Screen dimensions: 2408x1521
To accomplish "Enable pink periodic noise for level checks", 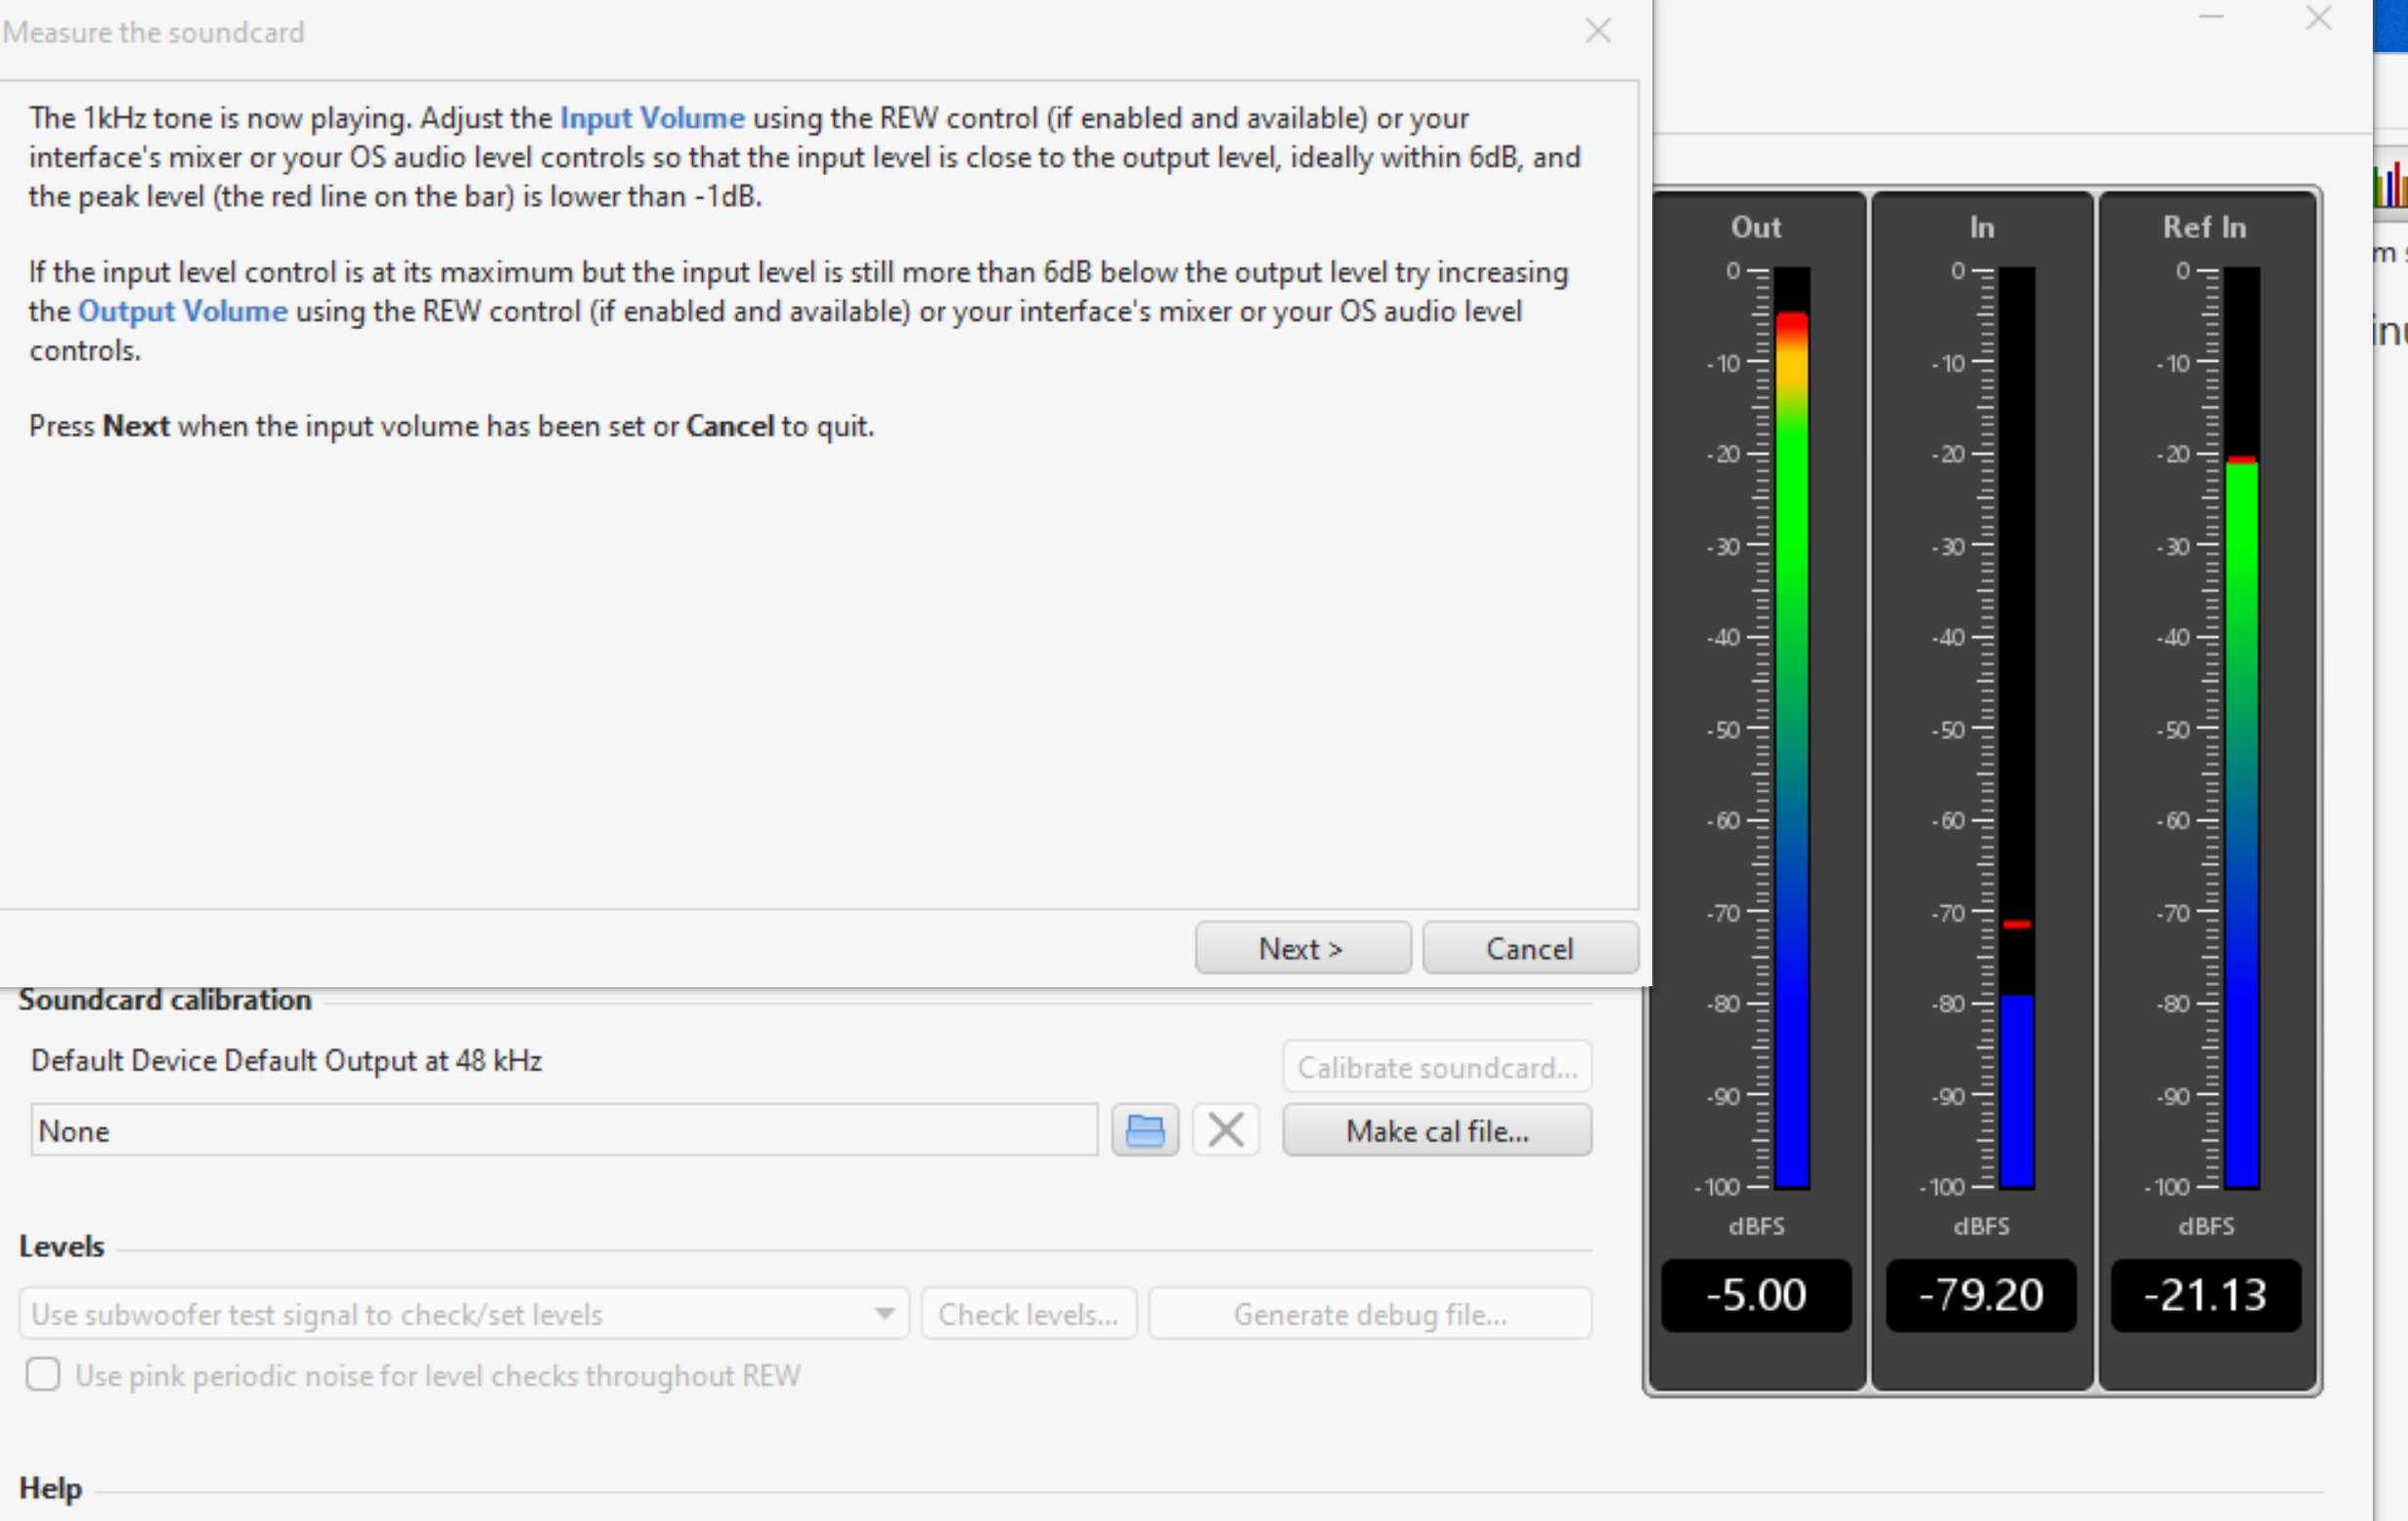I will coord(43,1375).
